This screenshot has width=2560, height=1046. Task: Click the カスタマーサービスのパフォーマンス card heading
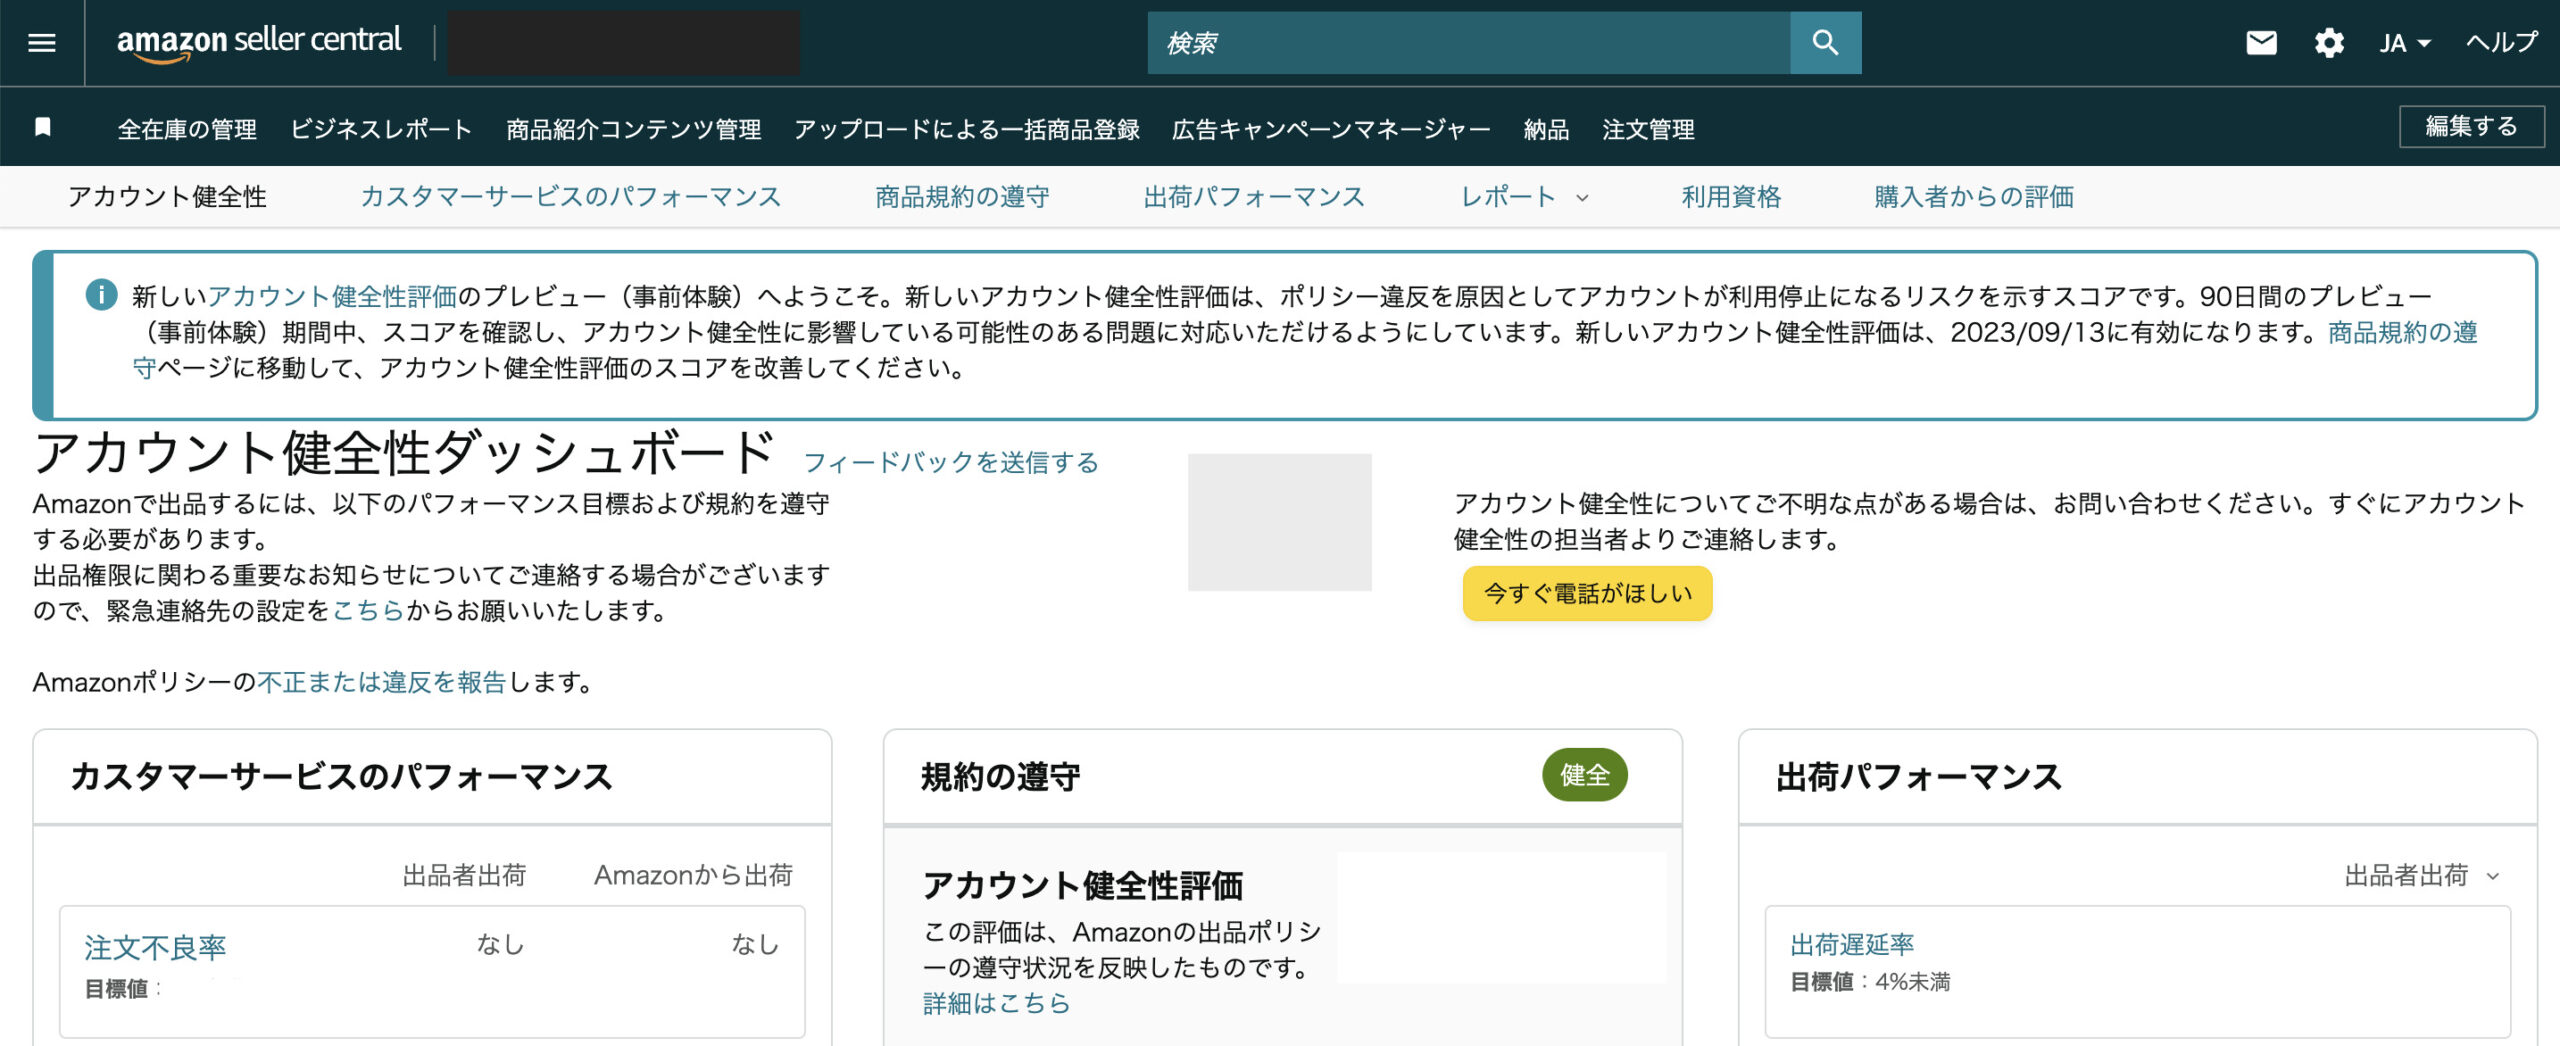point(341,777)
